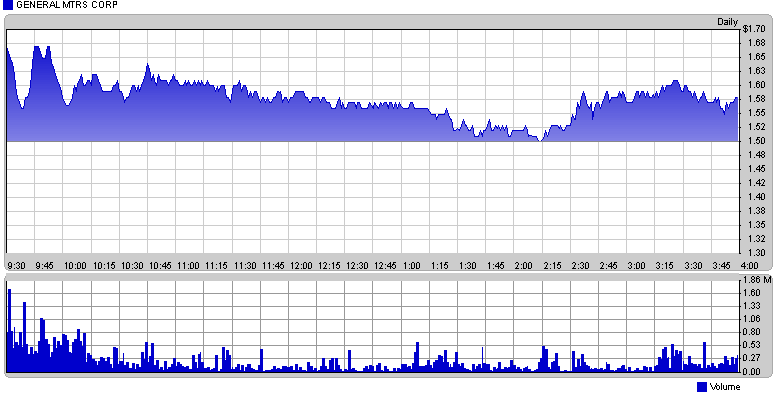Select the 1.33 volume axis label
777x395 pixels.
[752, 306]
